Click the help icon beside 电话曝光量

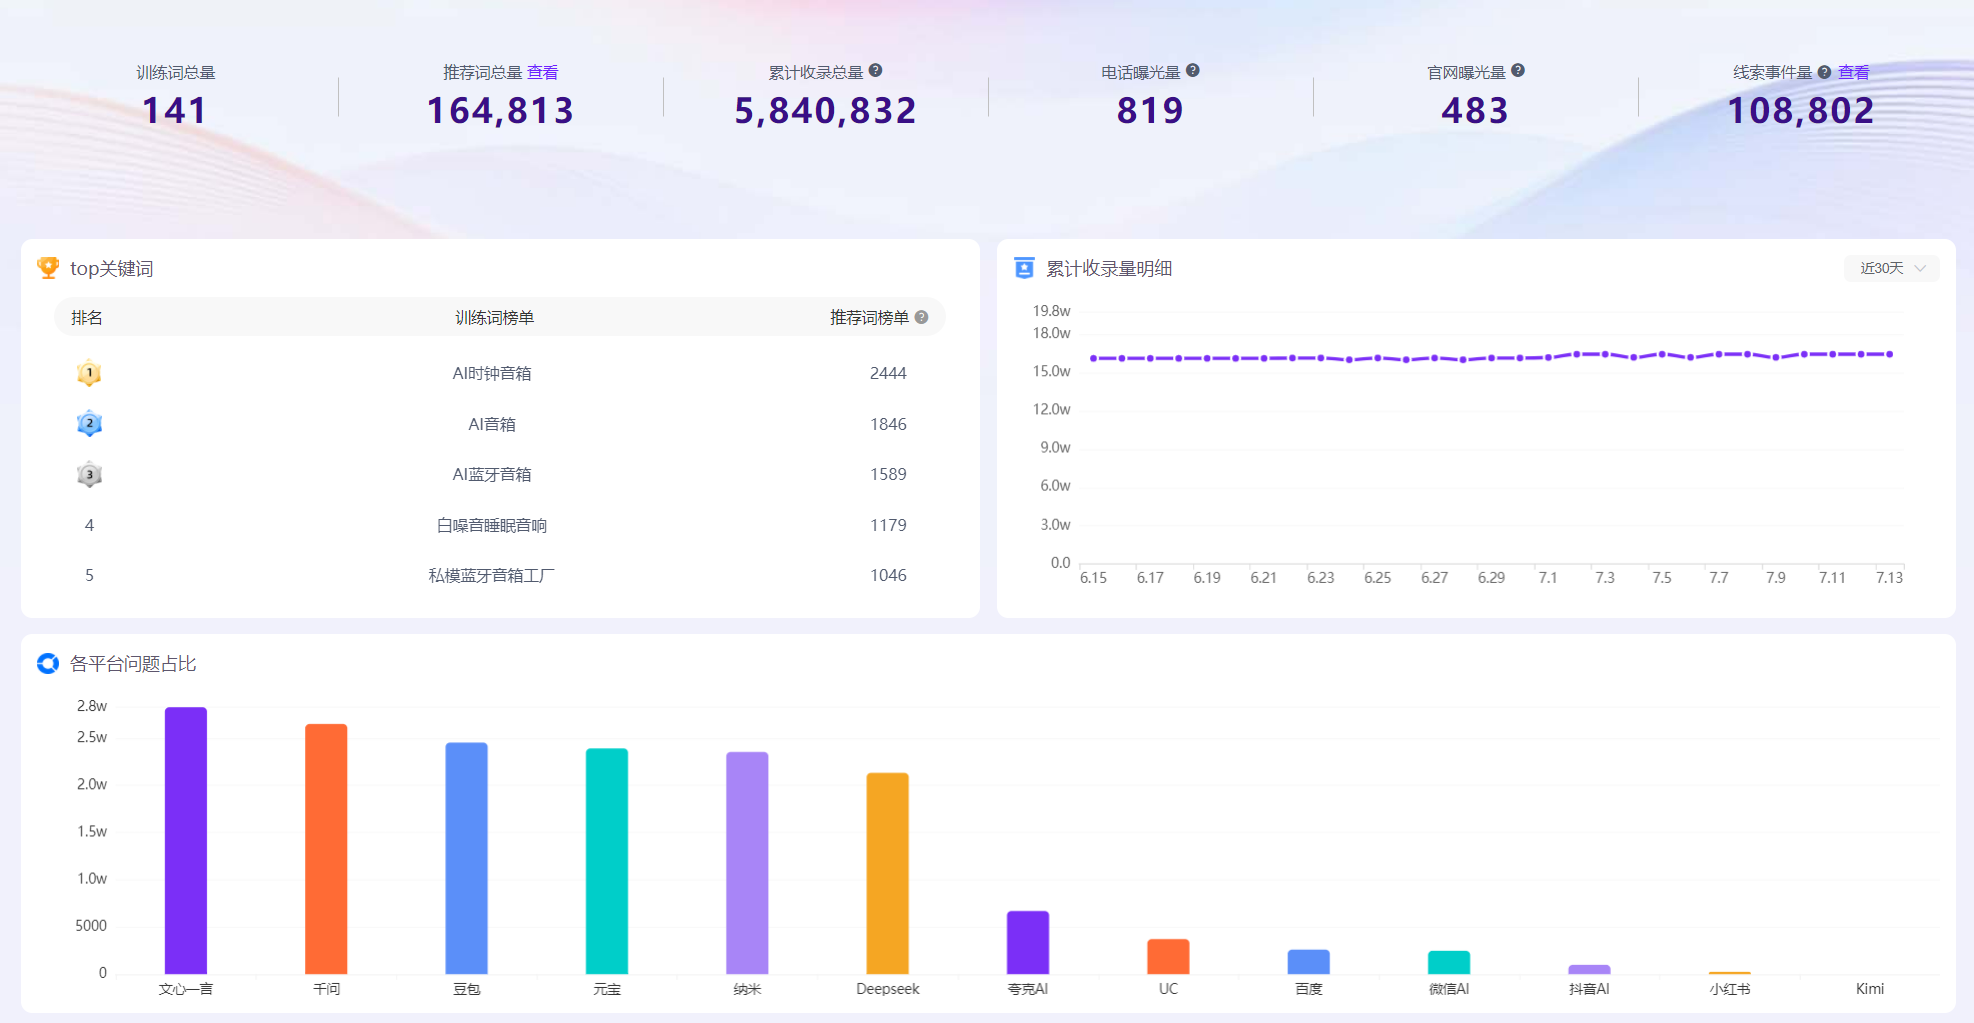1193,71
